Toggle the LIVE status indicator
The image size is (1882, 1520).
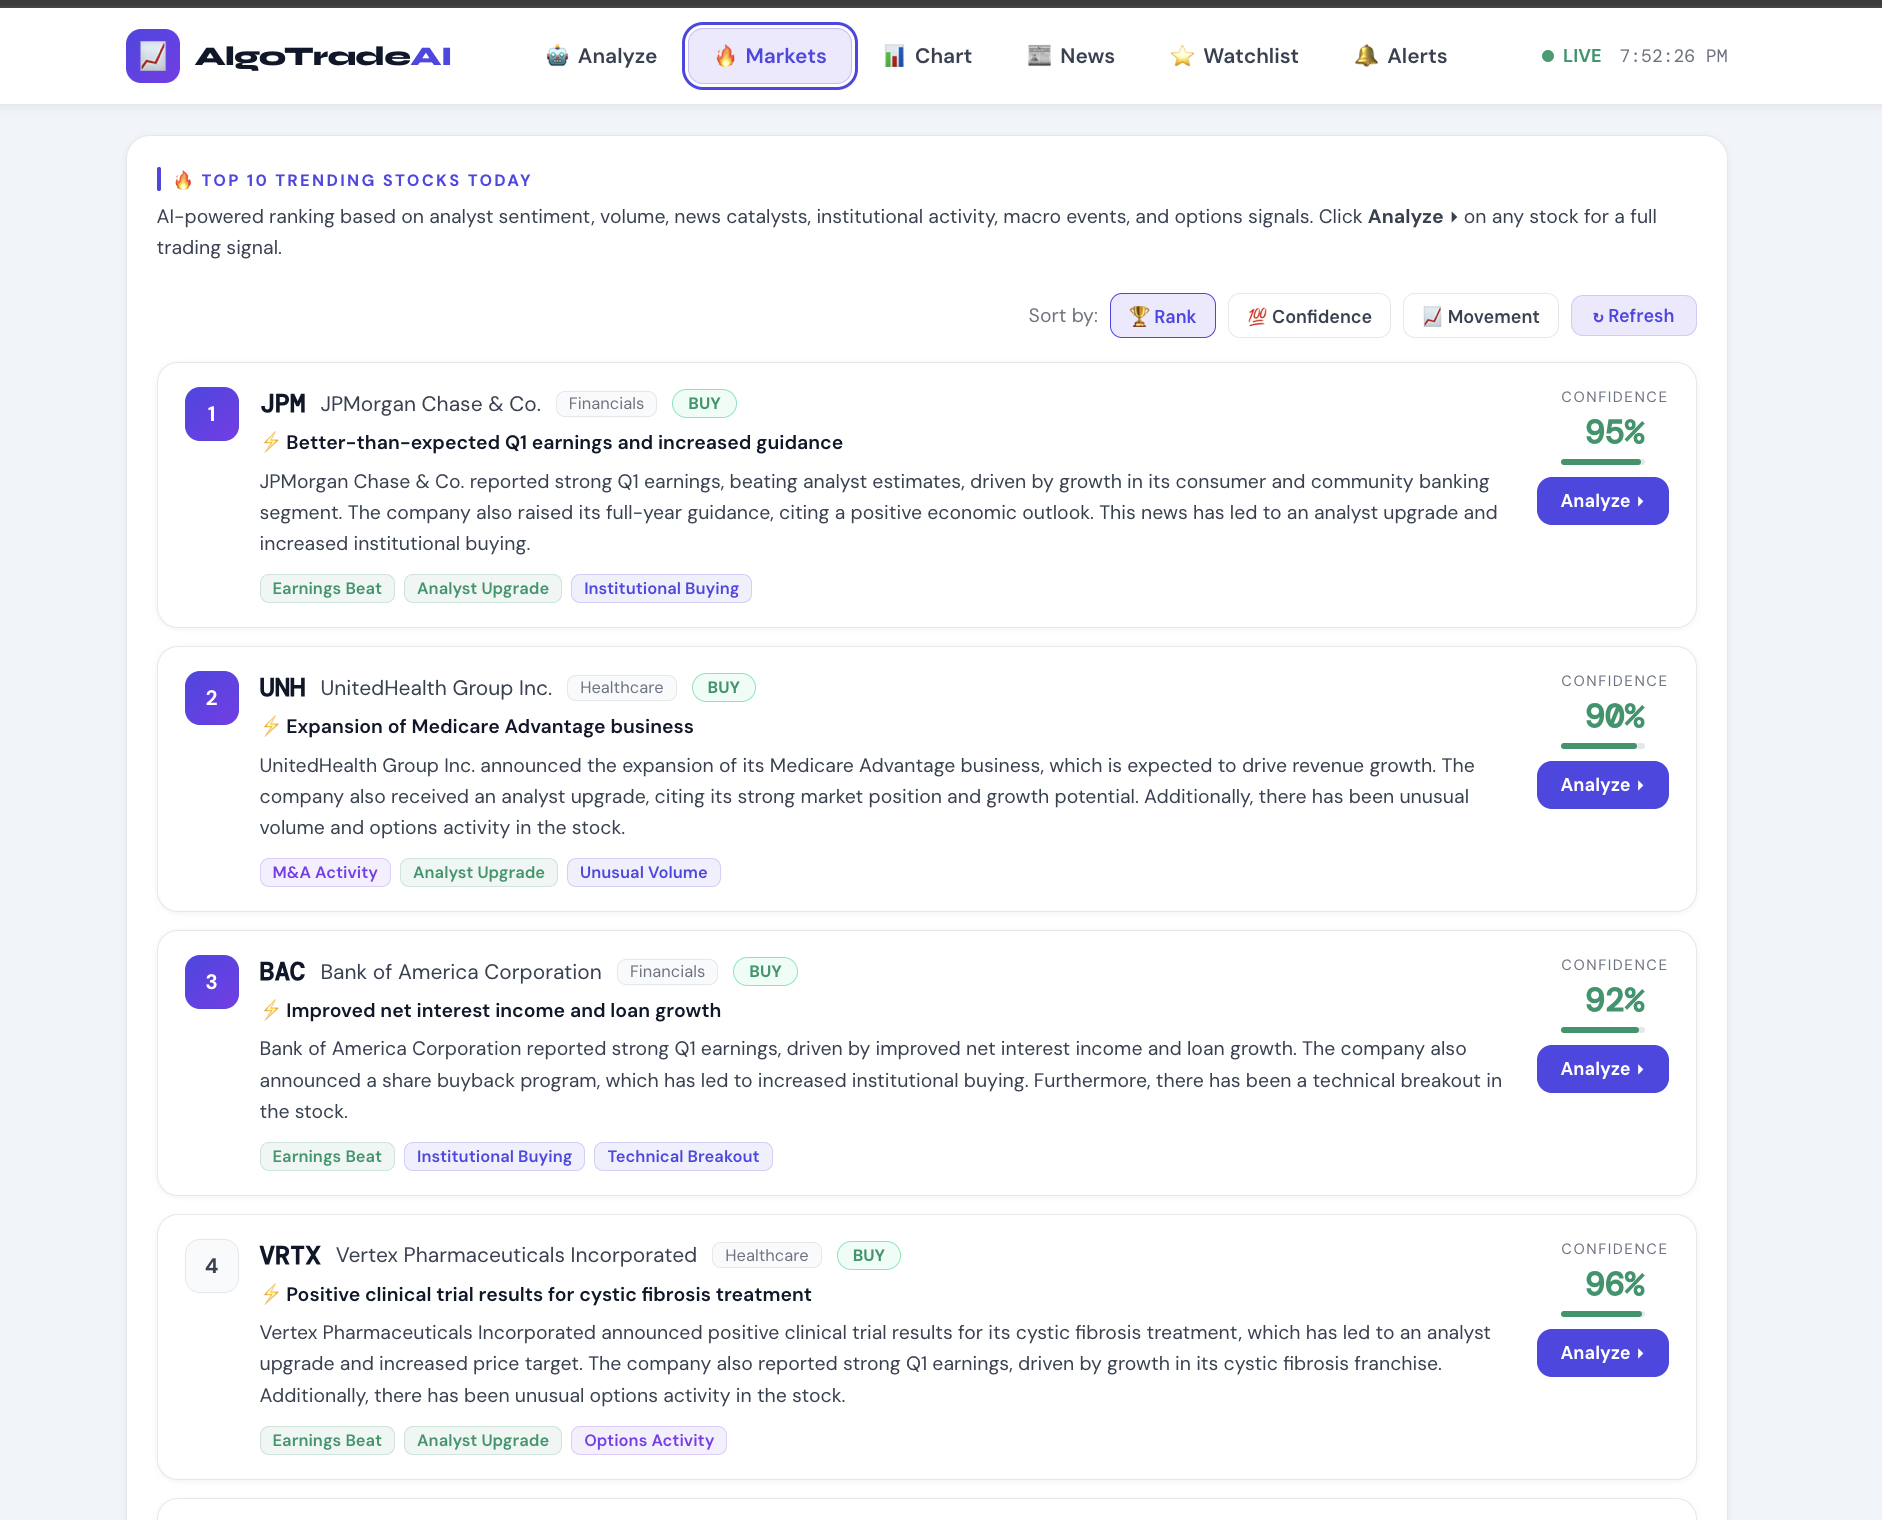tap(1570, 56)
